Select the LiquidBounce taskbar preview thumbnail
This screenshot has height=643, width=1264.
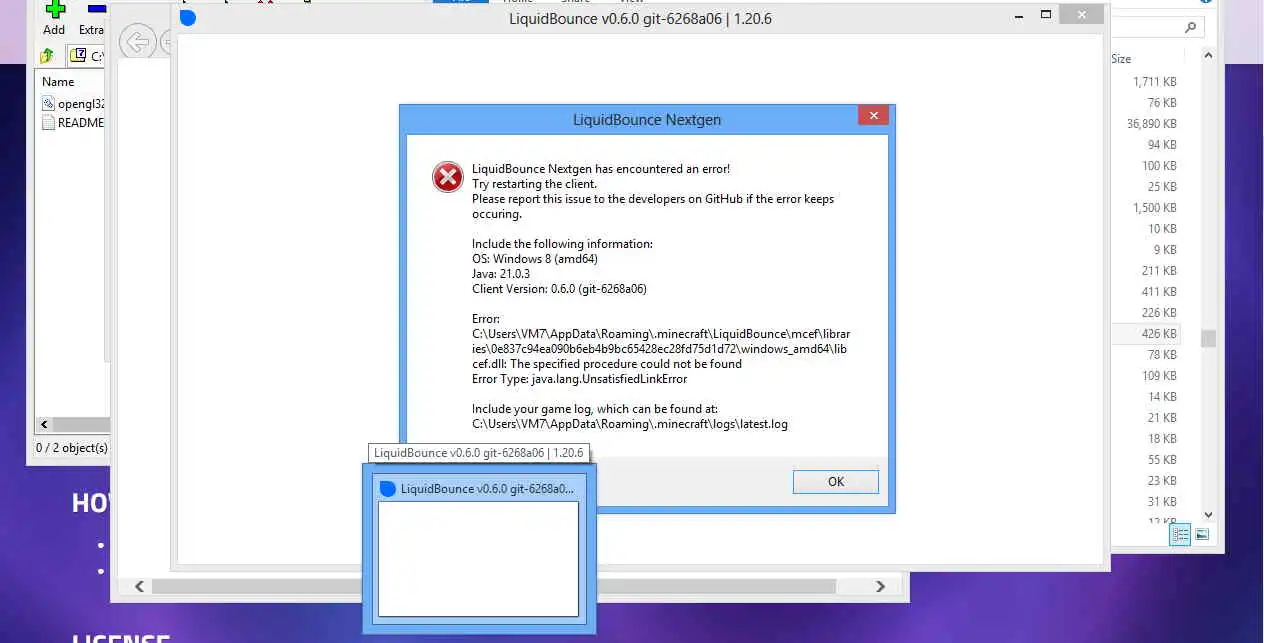tap(478, 558)
